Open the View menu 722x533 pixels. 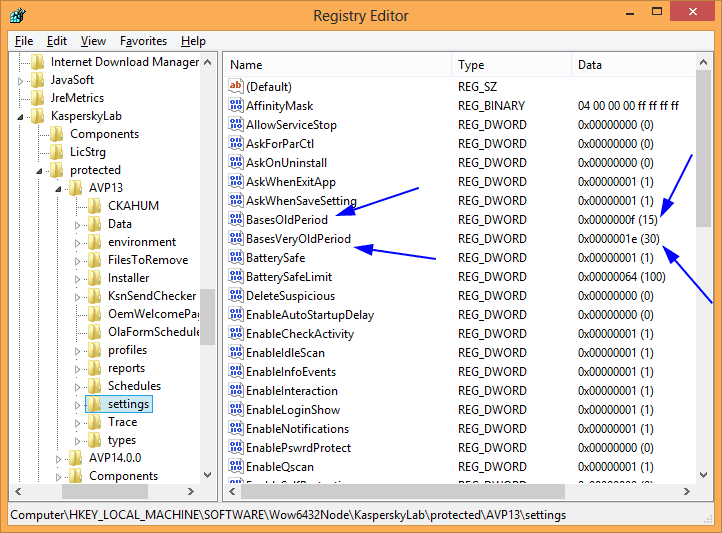tap(93, 41)
